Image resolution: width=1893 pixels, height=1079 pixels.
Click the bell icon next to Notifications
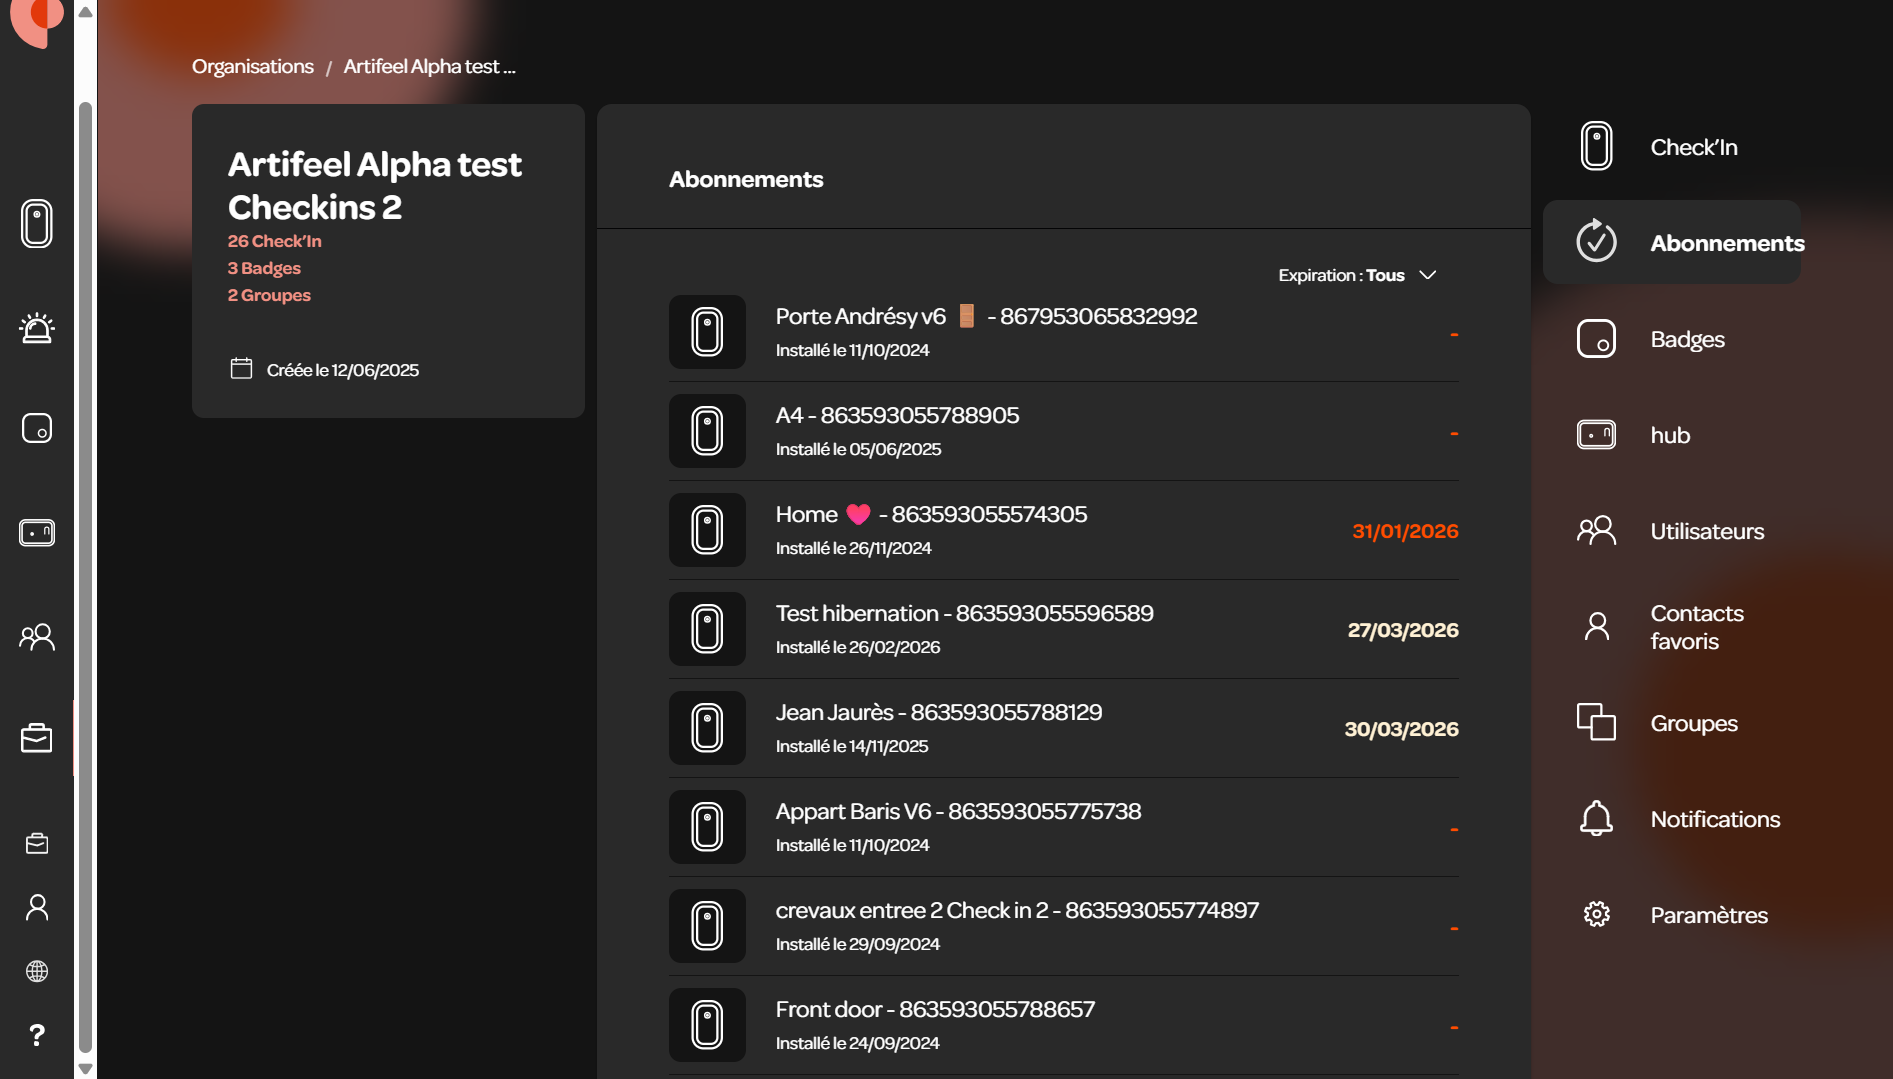1597,818
